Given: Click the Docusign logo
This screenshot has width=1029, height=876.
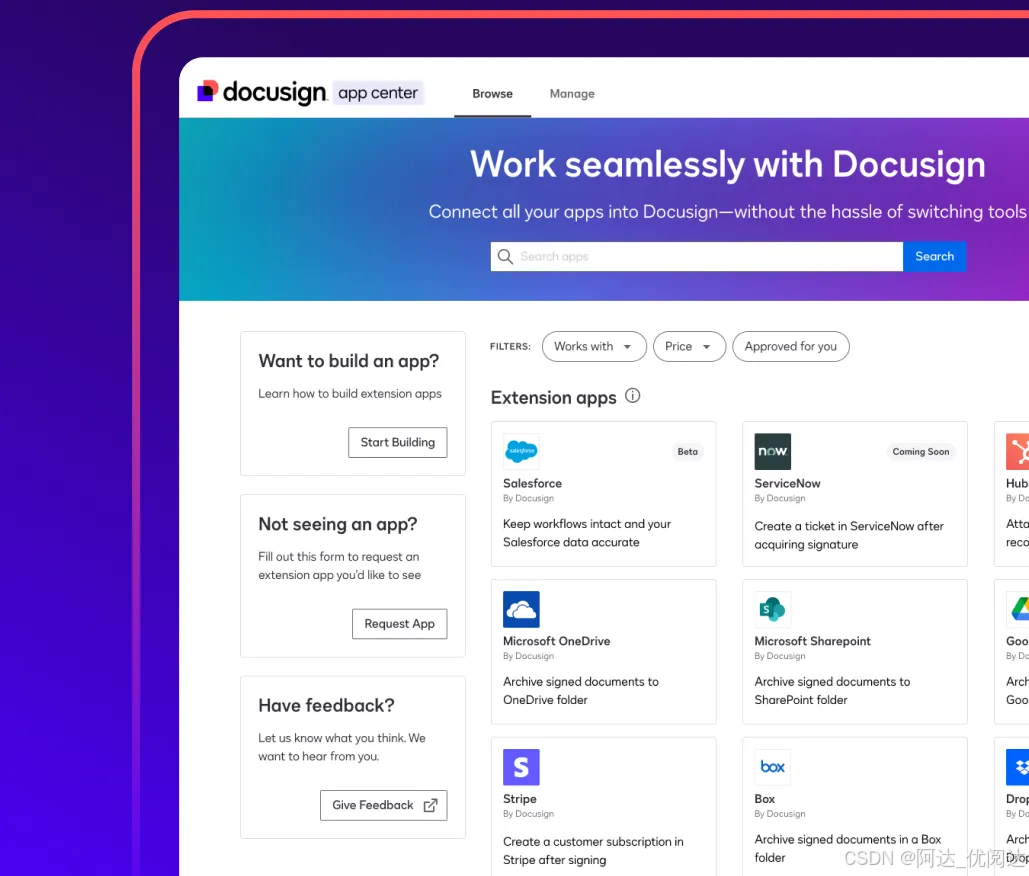Looking at the screenshot, I should [261, 93].
